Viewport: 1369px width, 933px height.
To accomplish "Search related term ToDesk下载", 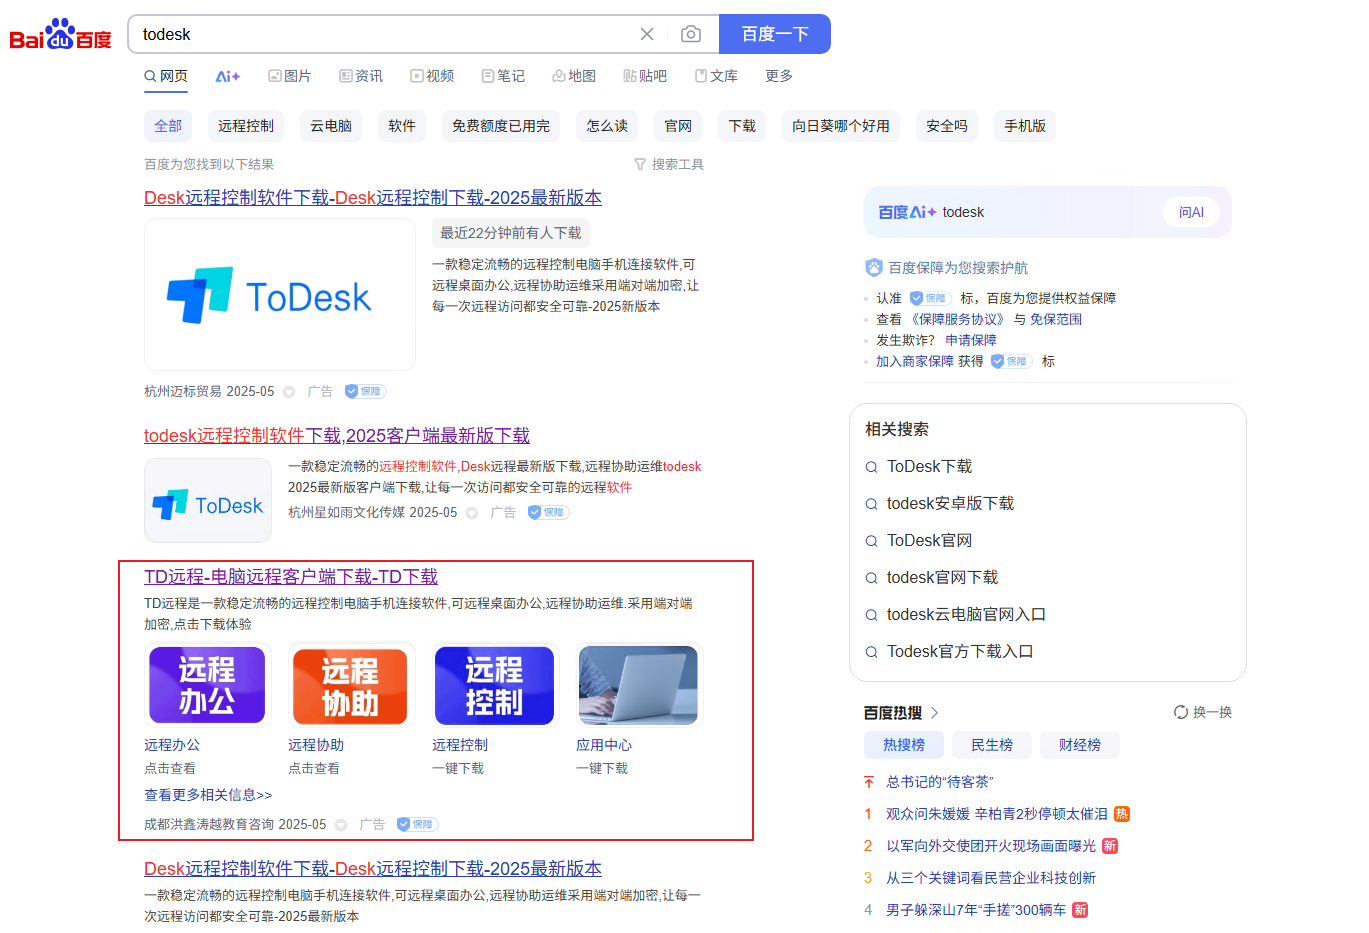I will (x=929, y=467).
